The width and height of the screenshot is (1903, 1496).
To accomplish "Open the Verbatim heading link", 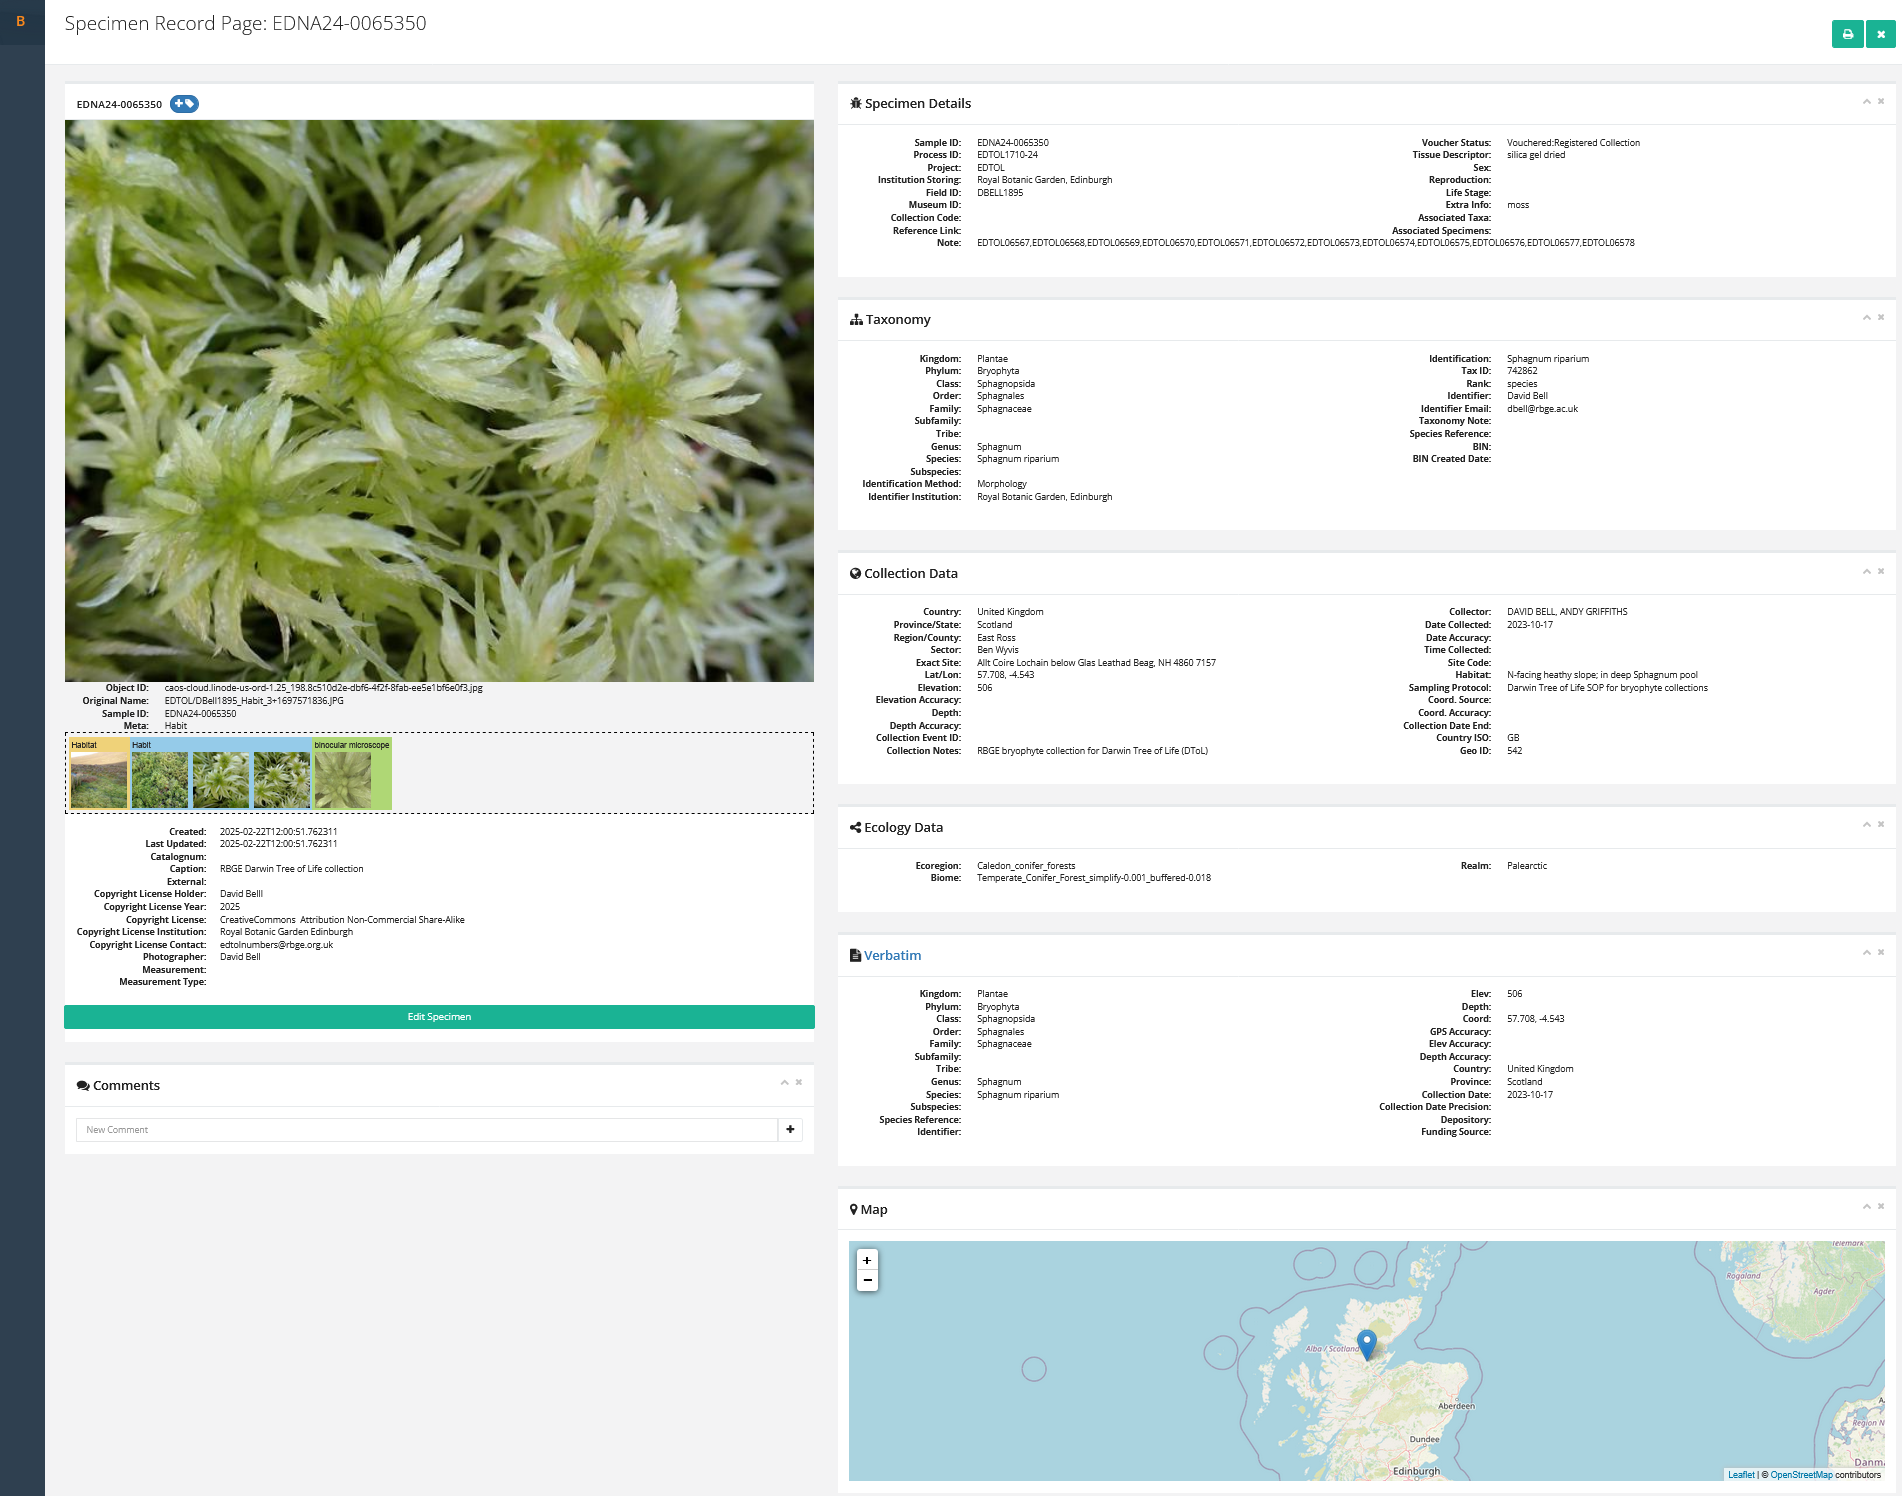I will point(892,956).
